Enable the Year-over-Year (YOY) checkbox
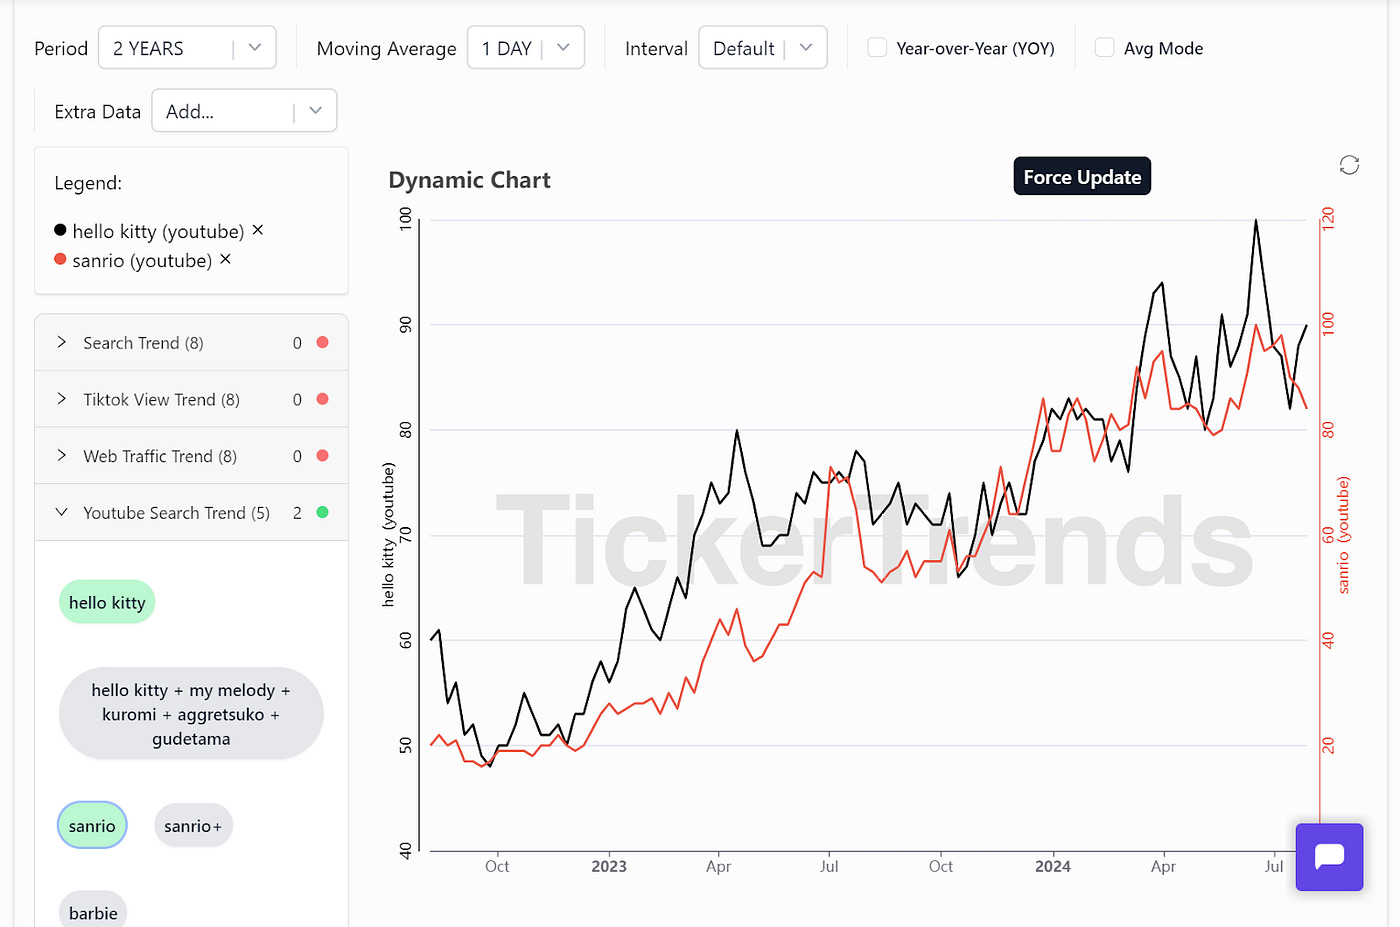 [877, 48]
